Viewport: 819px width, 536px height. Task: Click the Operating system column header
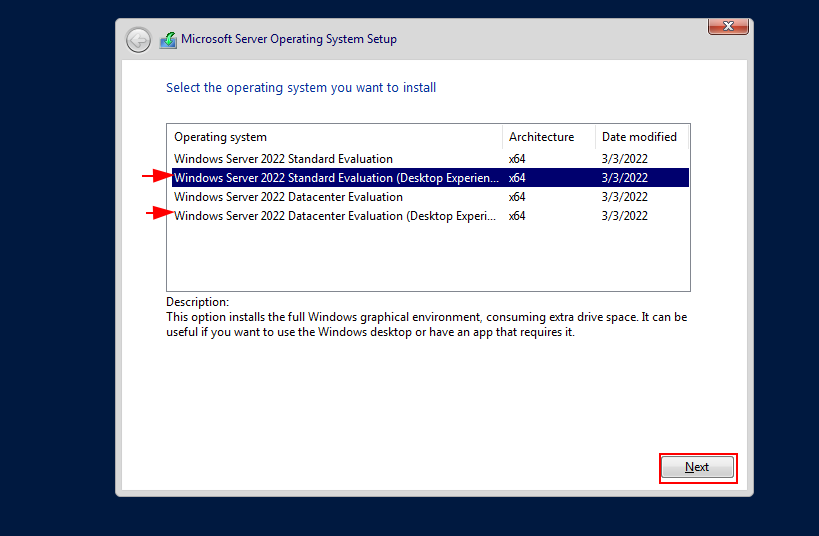[x=335, y=137]
